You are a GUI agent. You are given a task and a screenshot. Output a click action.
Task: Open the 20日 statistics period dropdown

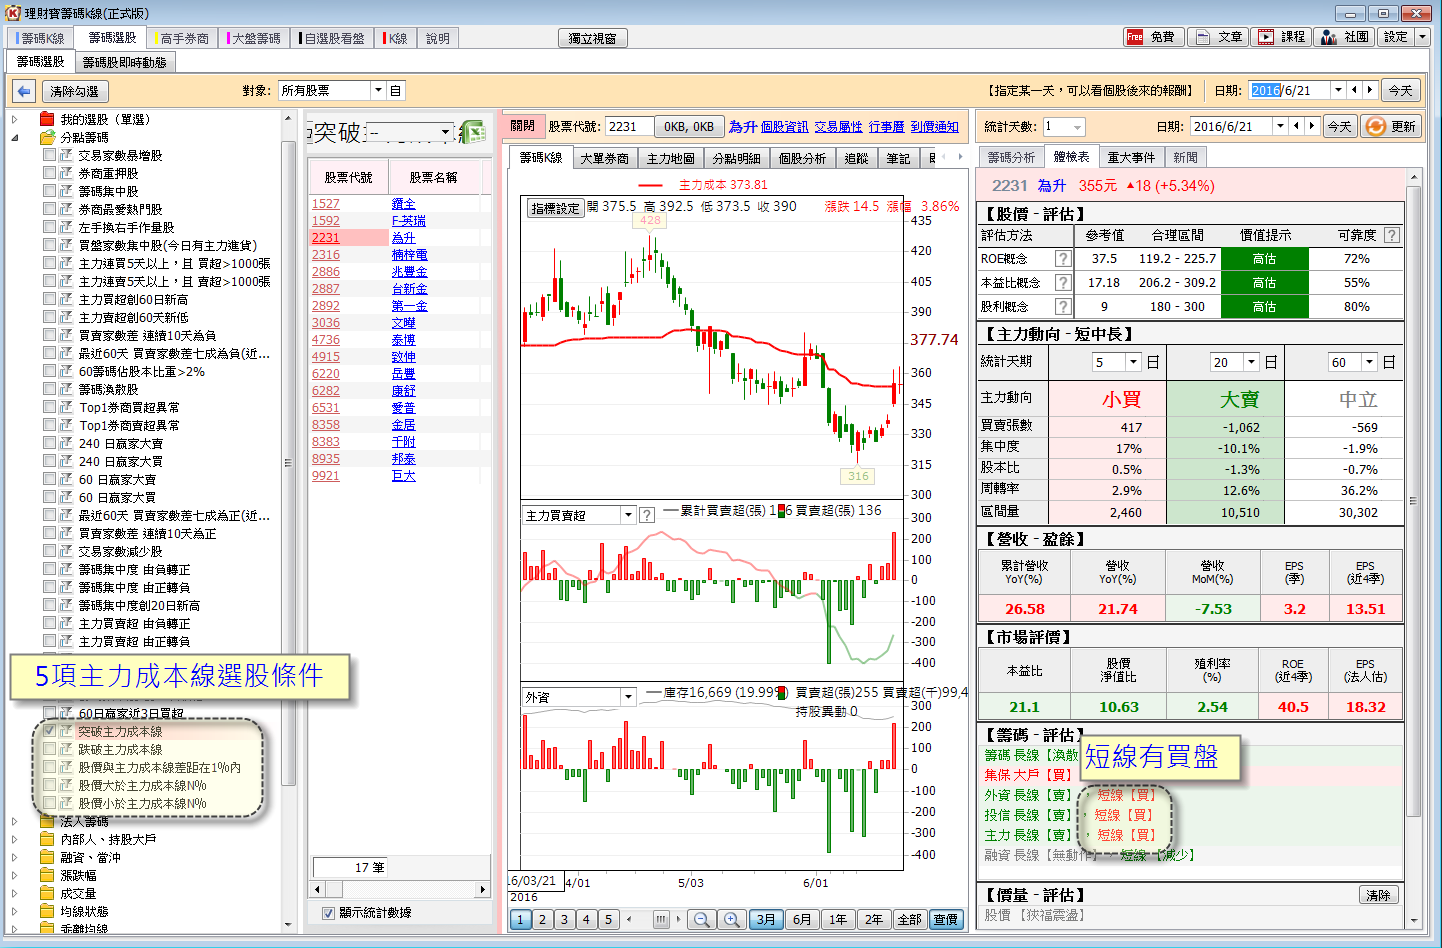coord(1251,362)
